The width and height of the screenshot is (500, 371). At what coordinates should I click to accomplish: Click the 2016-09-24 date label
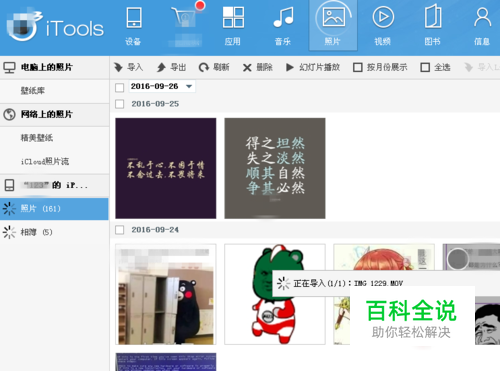155,230
